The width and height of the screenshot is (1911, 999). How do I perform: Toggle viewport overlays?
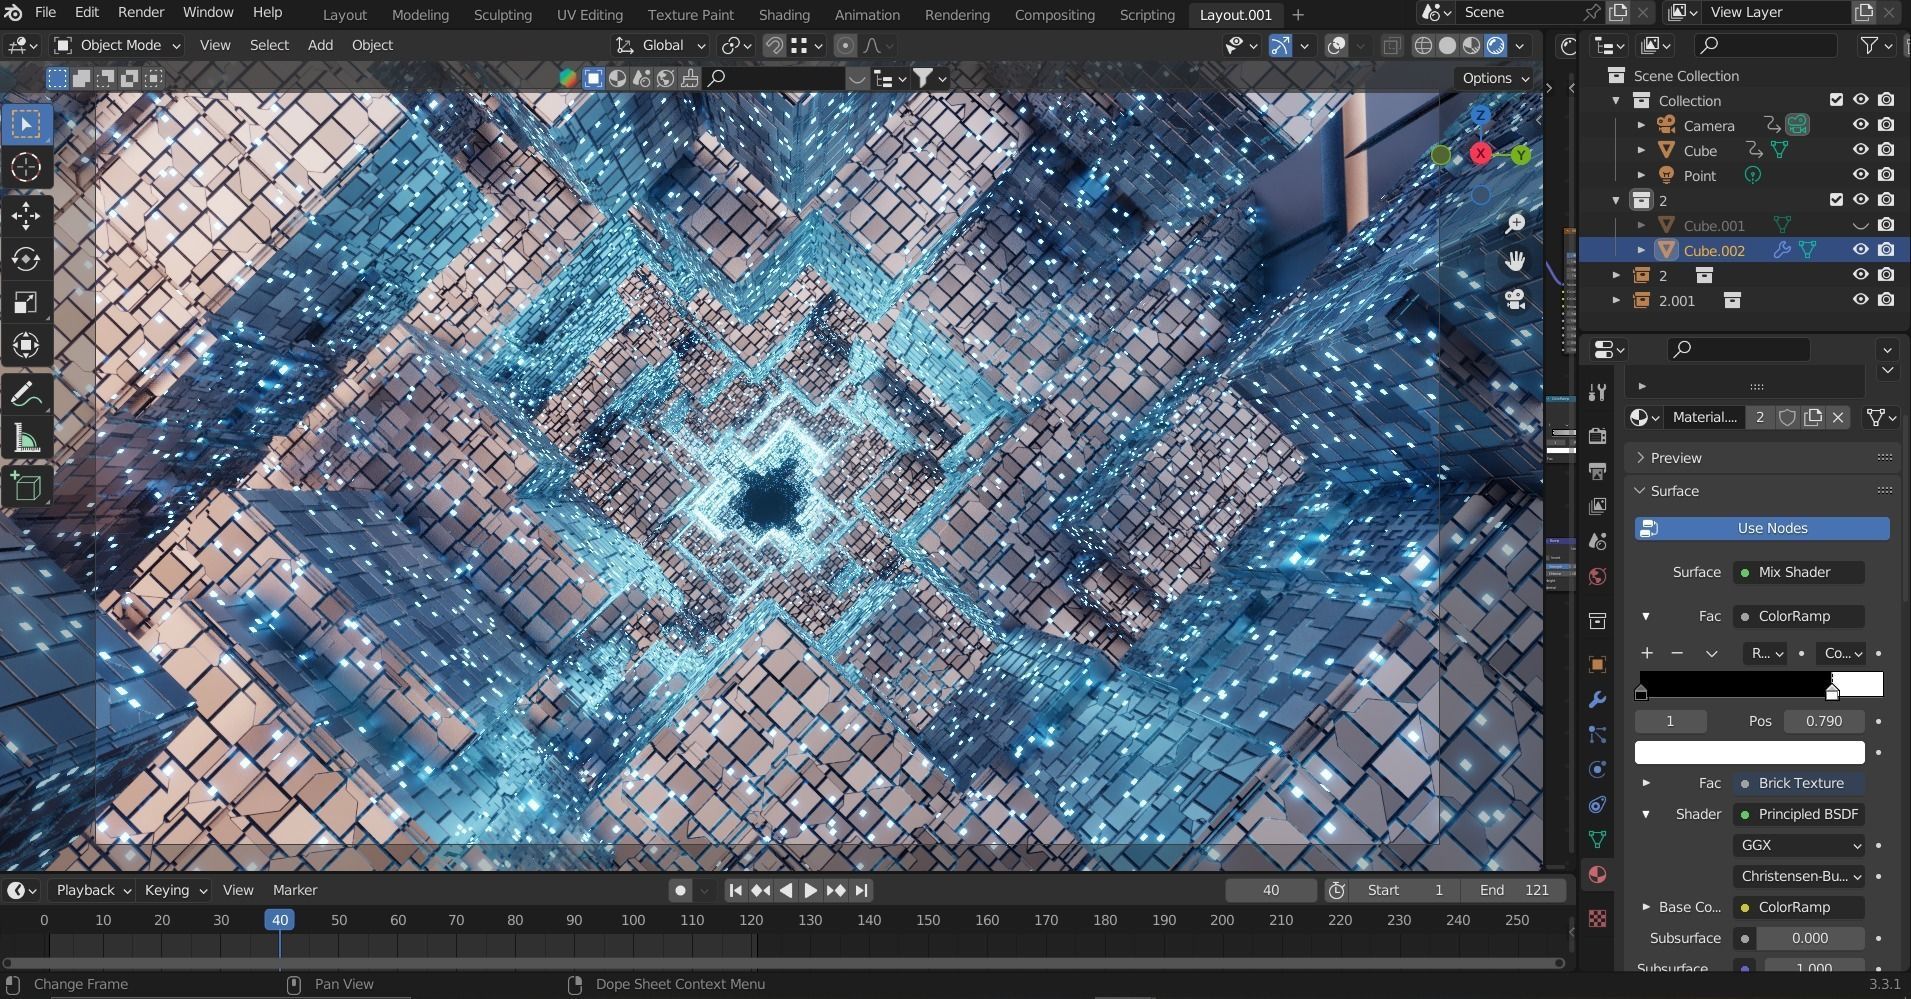[1336, 46]
